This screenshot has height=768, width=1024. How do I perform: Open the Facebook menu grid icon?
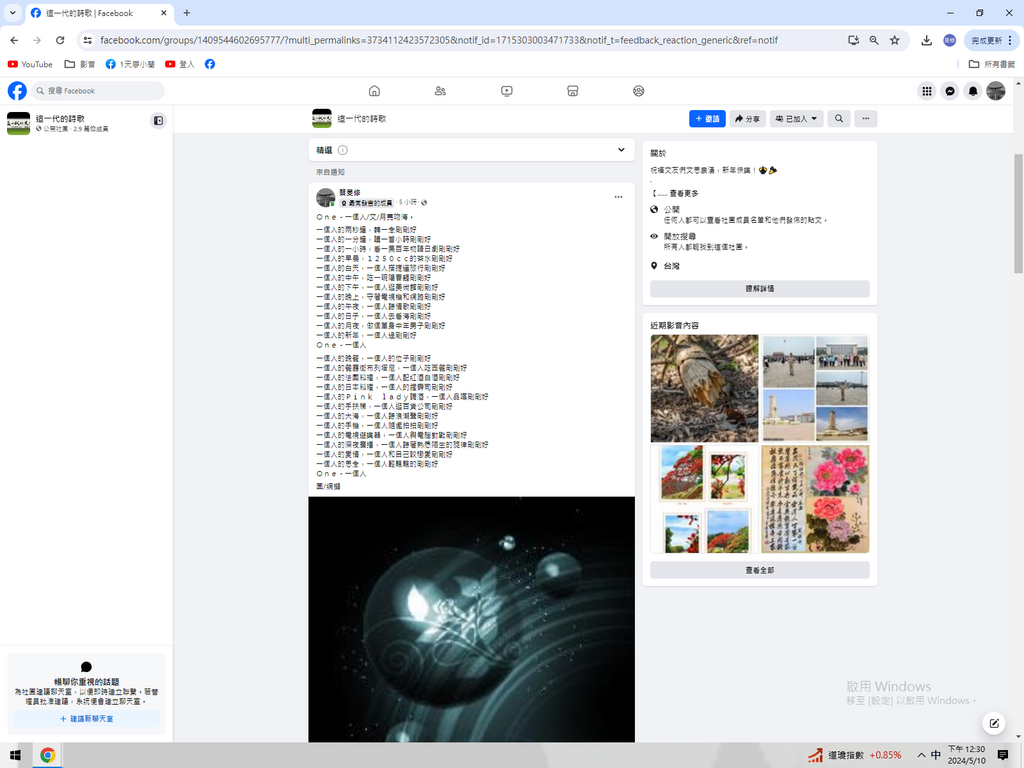click(927, 91)
